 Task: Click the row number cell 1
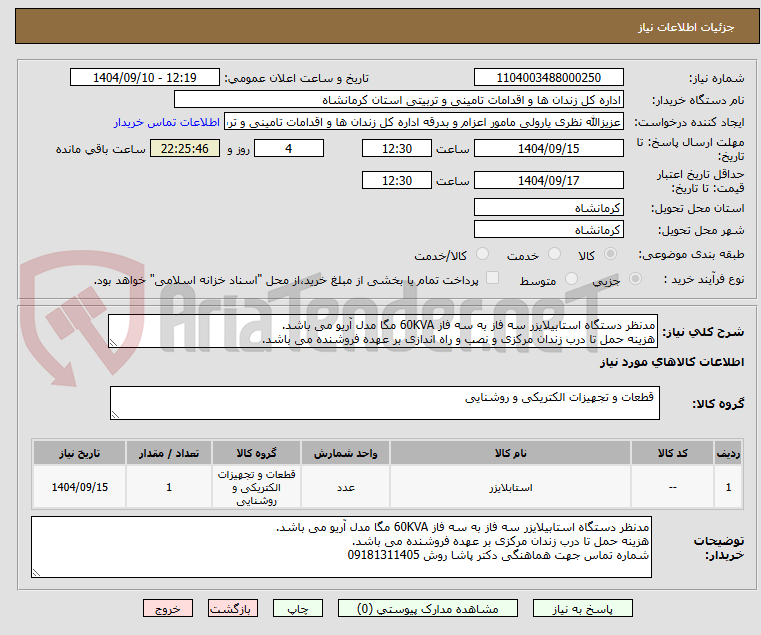click(728, 487)
